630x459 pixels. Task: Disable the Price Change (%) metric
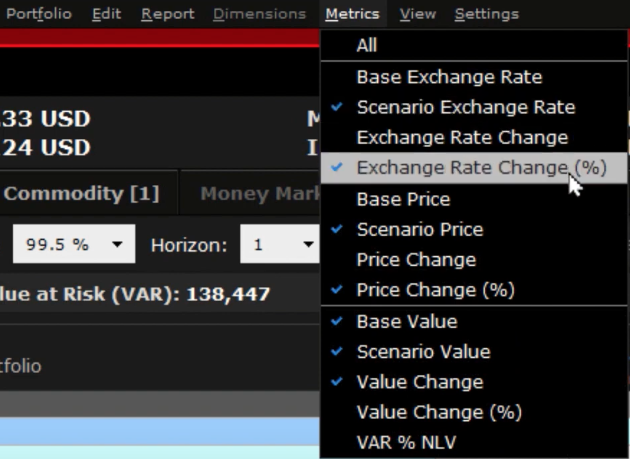coord(435,290)
